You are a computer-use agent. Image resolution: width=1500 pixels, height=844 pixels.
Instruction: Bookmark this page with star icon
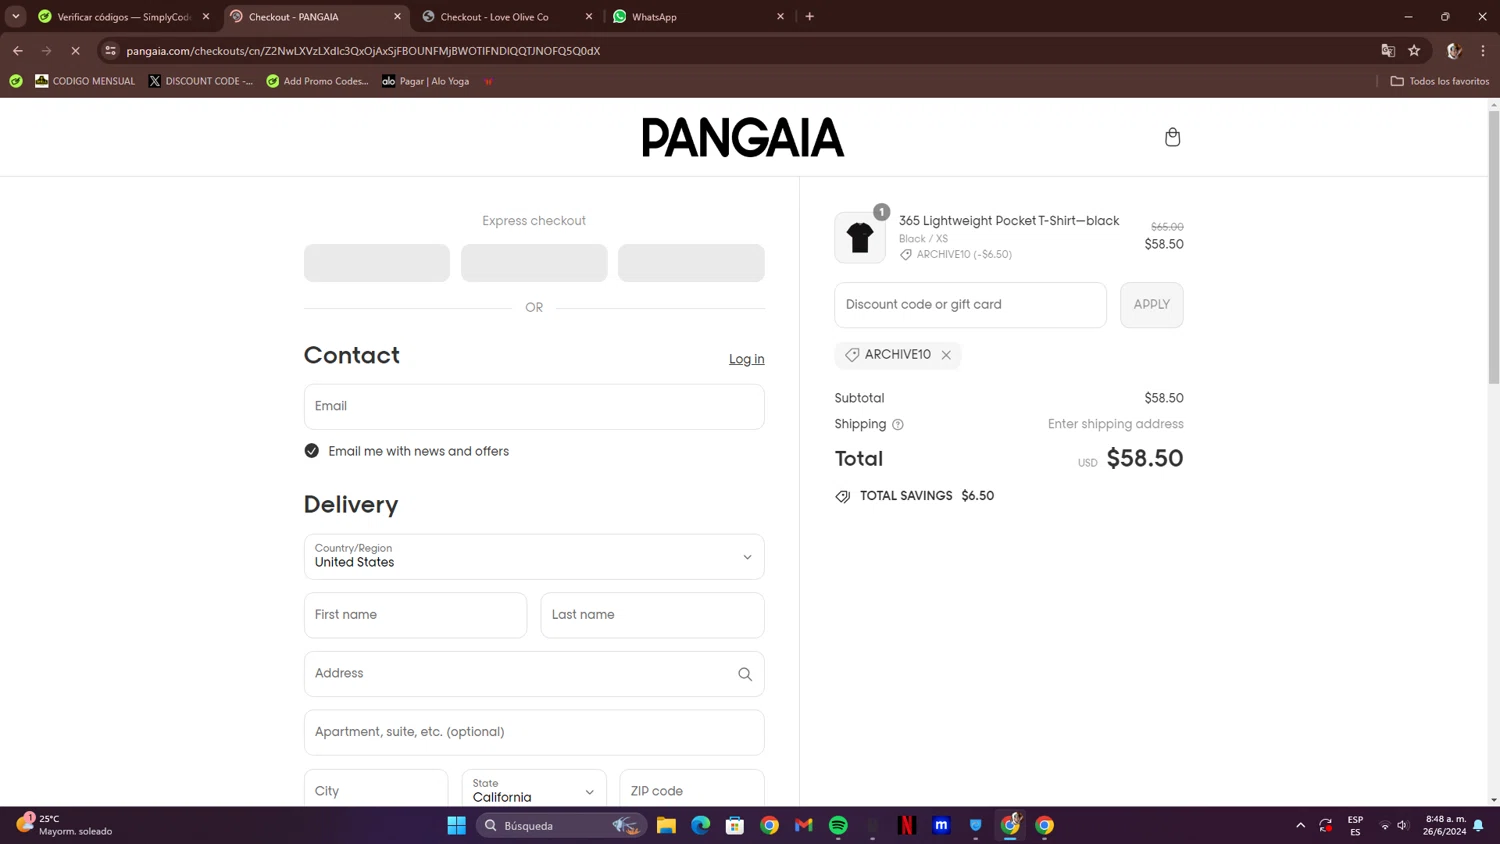point(1414,51)
